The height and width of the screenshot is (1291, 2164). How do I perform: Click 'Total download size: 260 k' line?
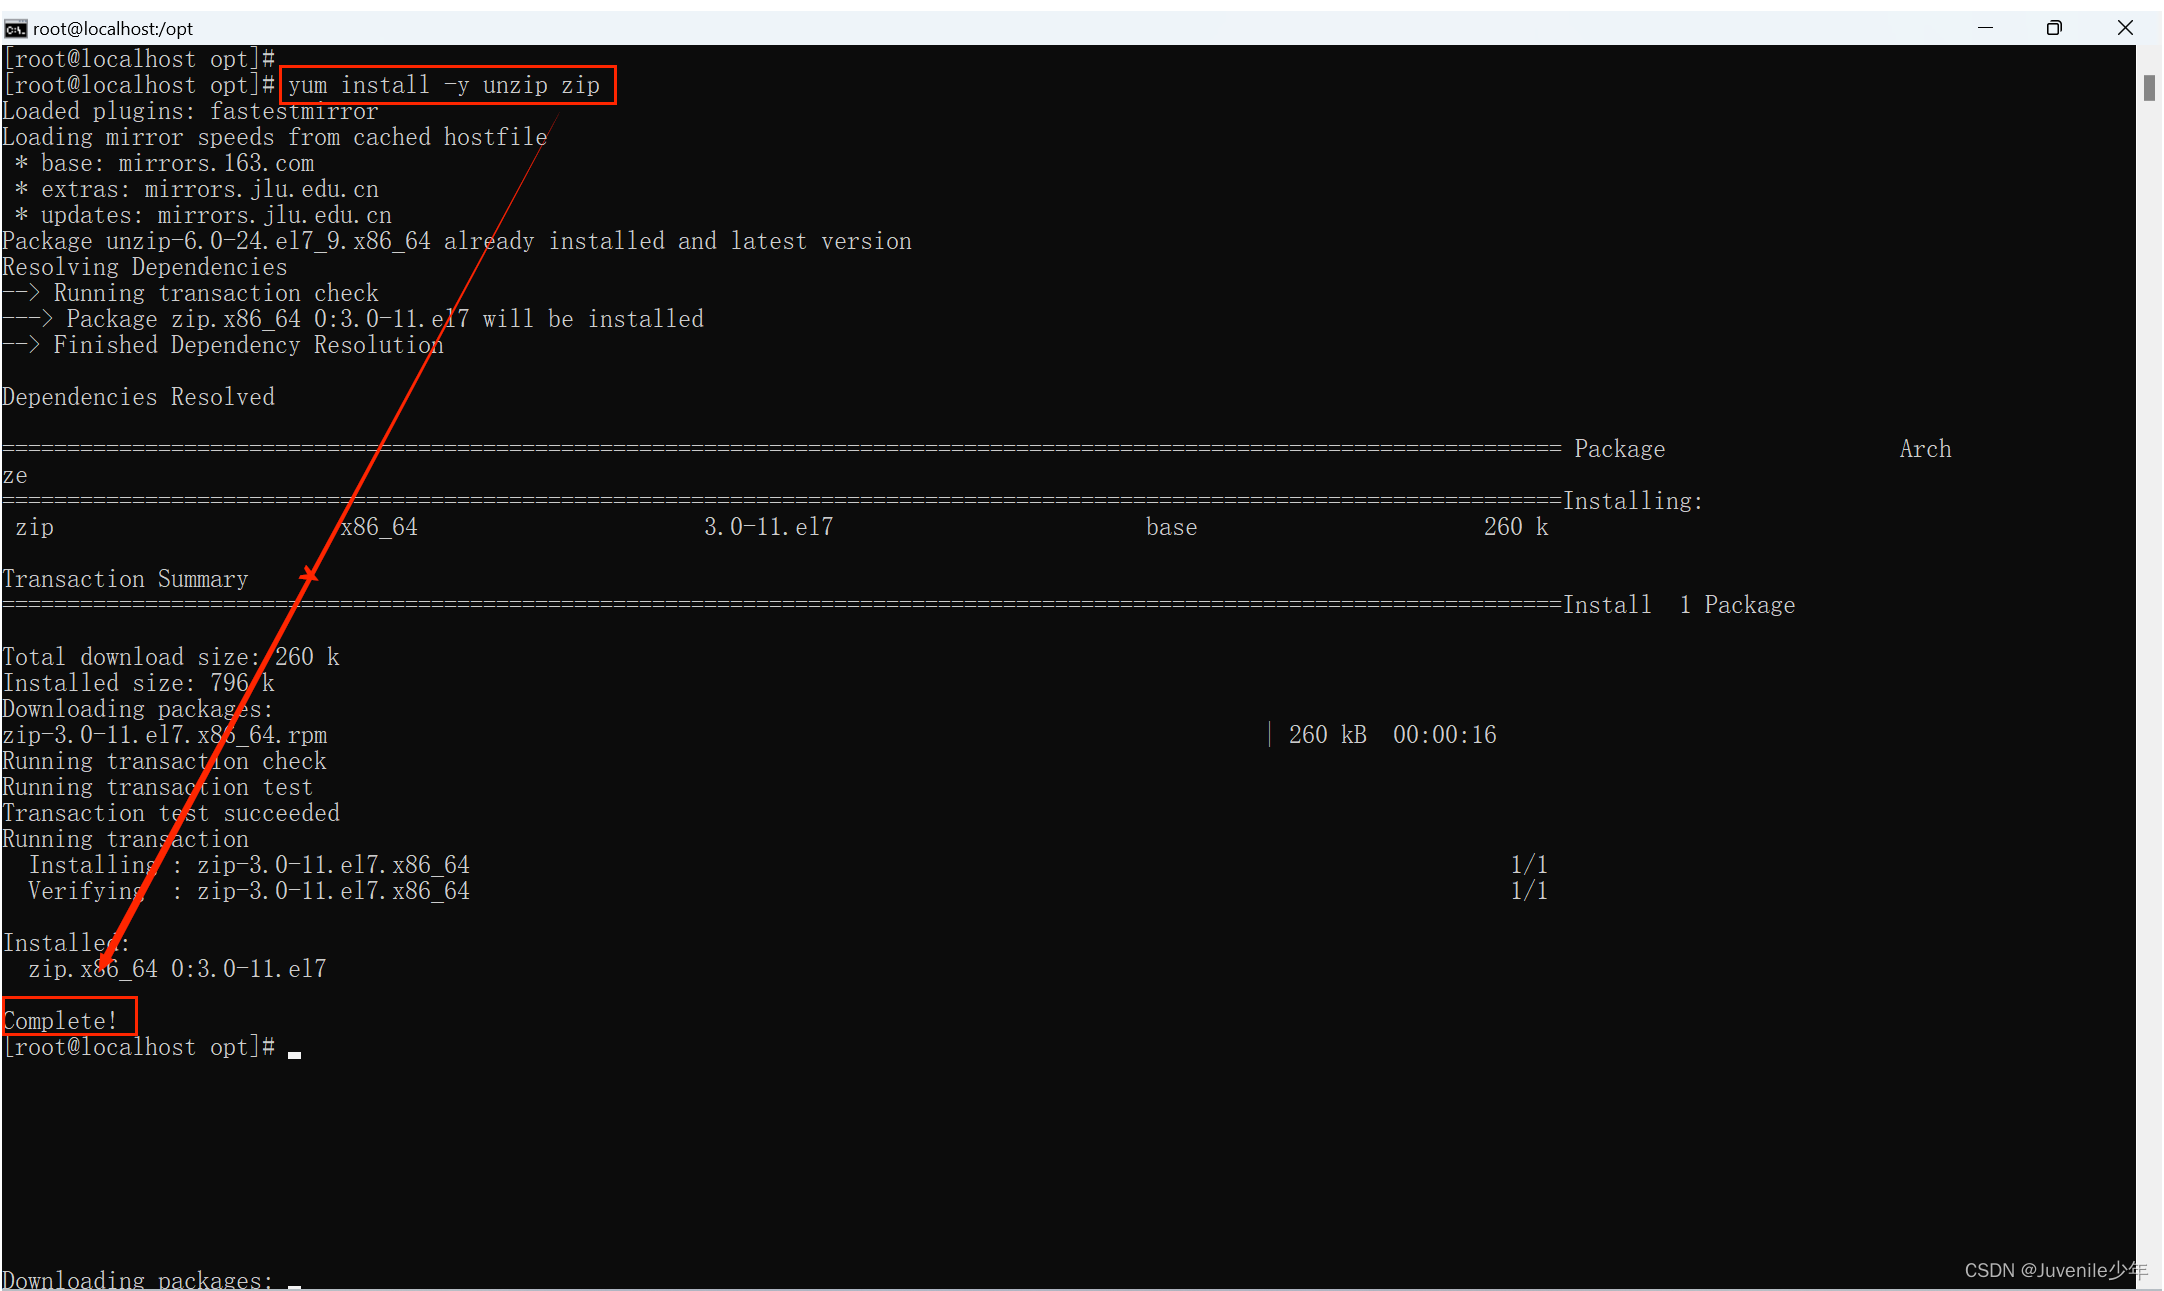point(171,657)
